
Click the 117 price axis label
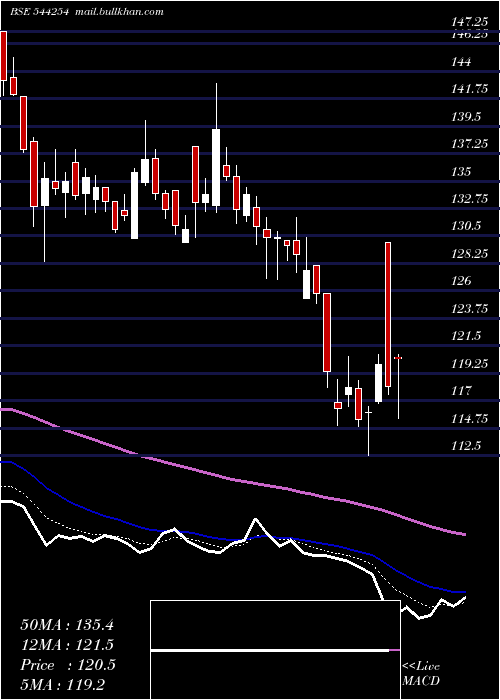click(460, 391)
